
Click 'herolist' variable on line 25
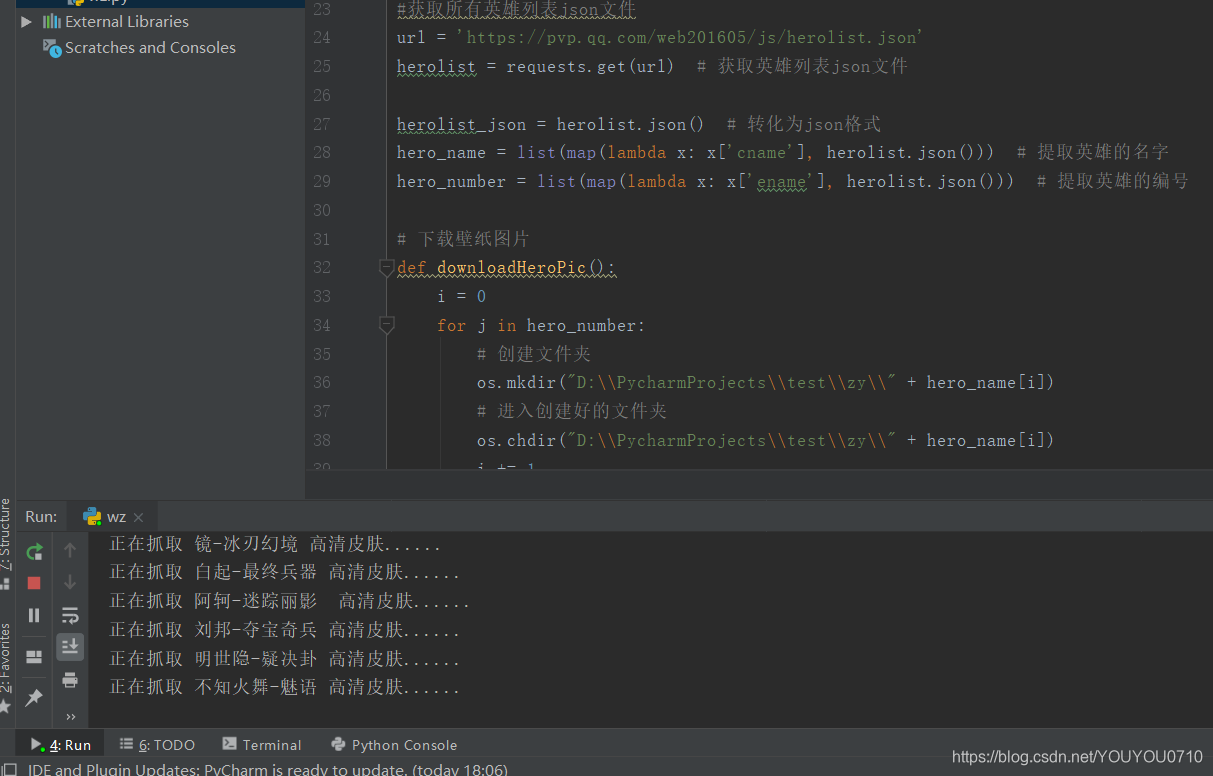(436, 66)
